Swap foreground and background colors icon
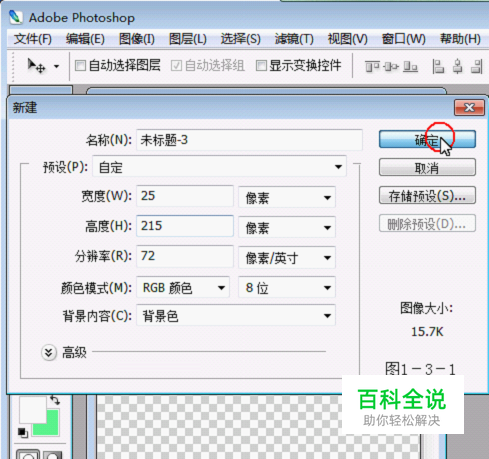Screen dimensions: 489x459 coord(55,400)
